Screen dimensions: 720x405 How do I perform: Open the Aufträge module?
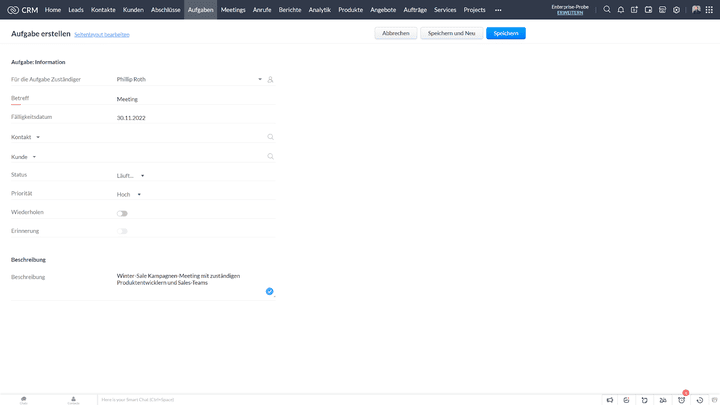pos(415,10)
